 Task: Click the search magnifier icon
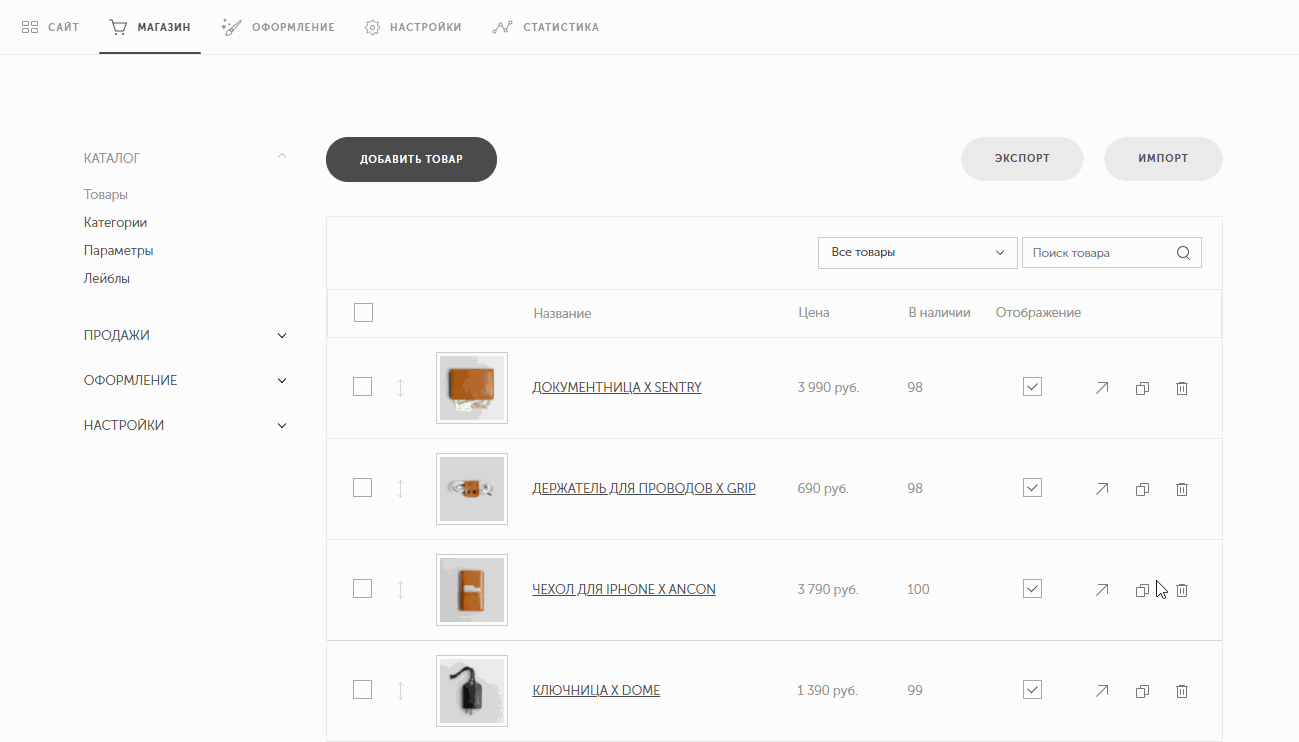(1183, 253)
